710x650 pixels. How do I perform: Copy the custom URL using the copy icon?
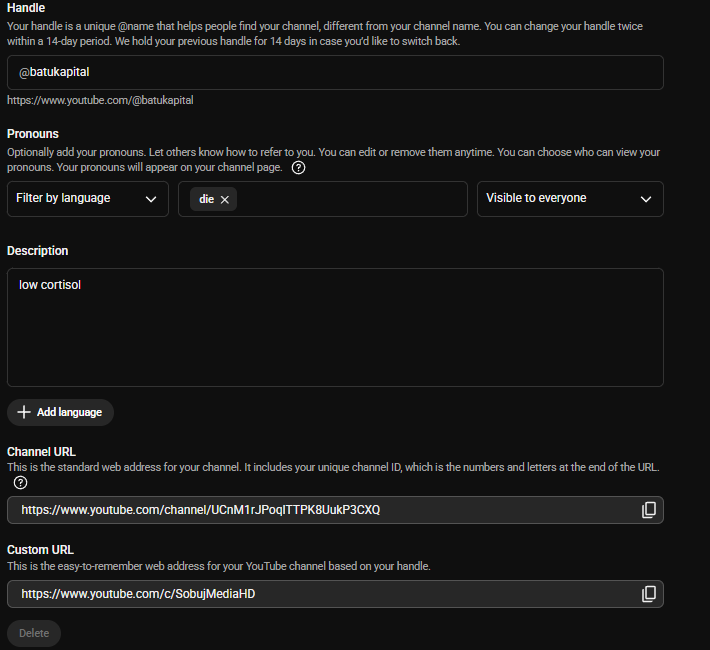pyautogui.click(x=648, y=594)
